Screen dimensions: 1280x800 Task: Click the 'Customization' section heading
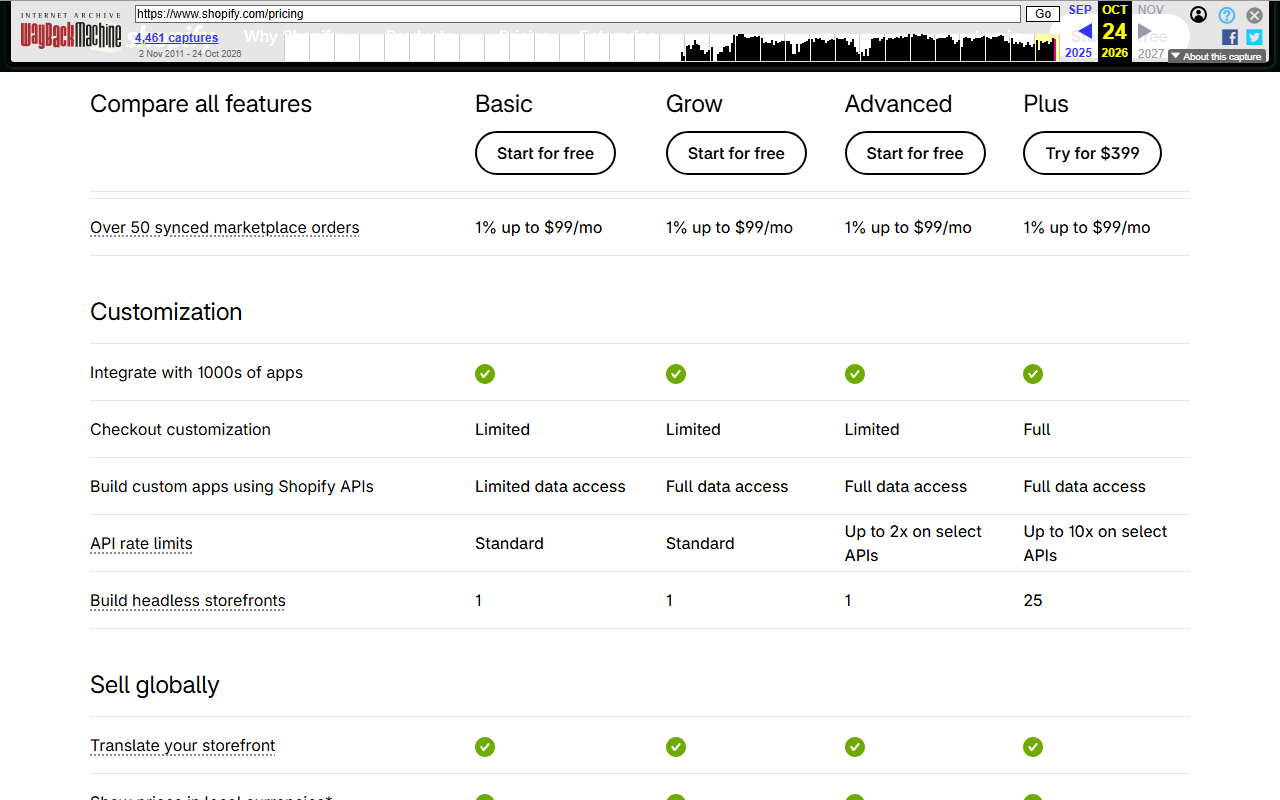166,312
